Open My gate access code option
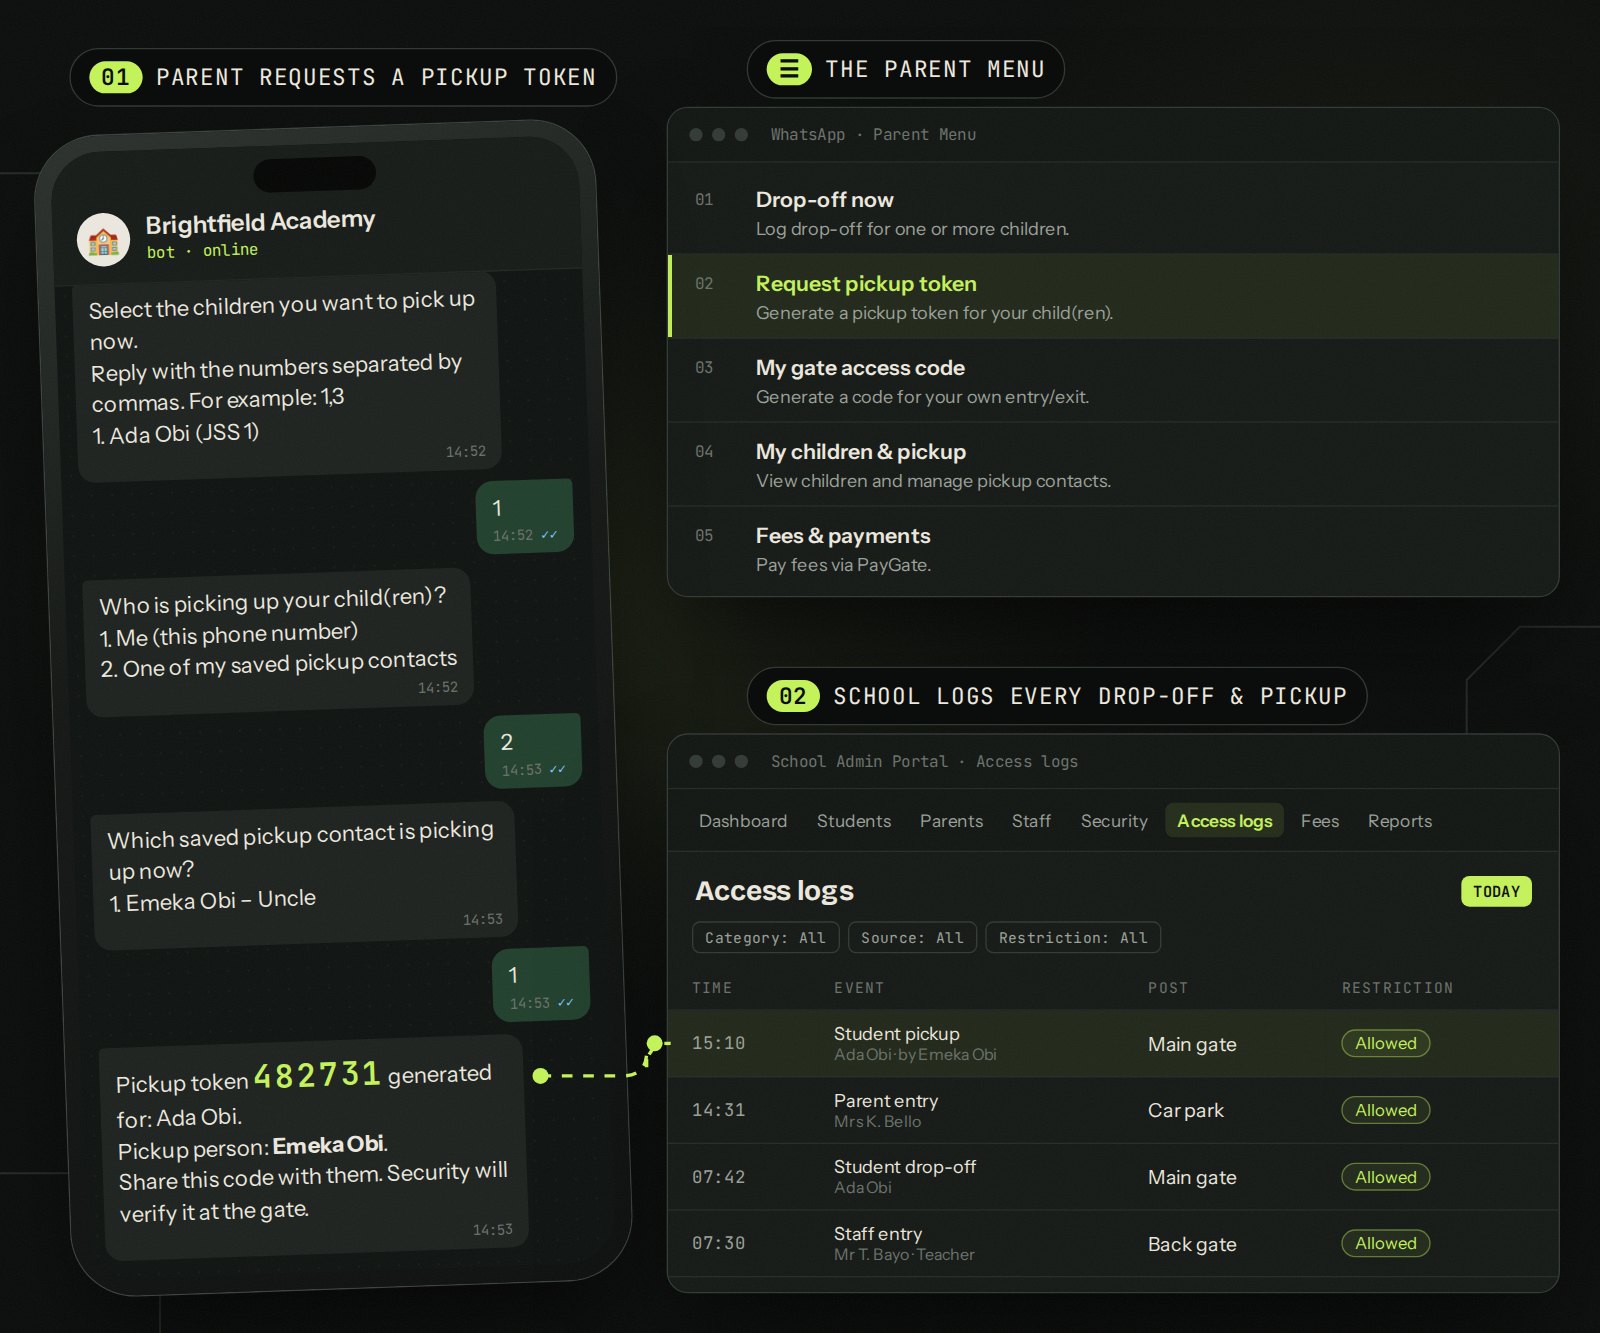Viewport: 1600px width, 1333px height. pyautogui.click(x=1113, y=381)
